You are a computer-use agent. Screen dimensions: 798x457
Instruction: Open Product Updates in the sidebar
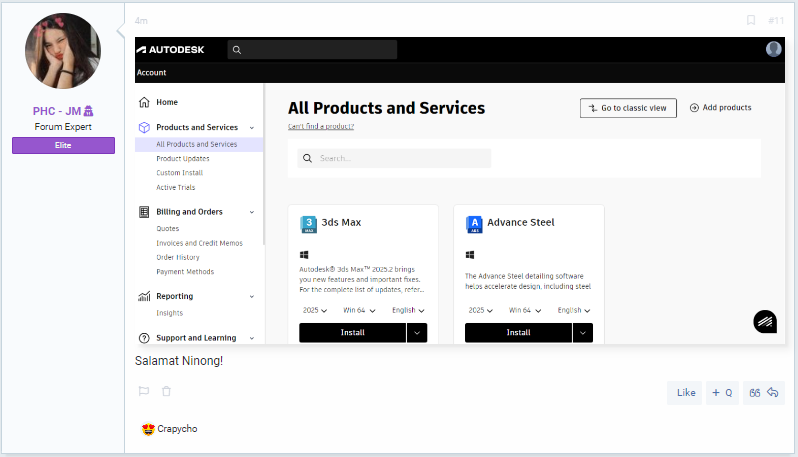pyautogui.click(x=183, y=159)
